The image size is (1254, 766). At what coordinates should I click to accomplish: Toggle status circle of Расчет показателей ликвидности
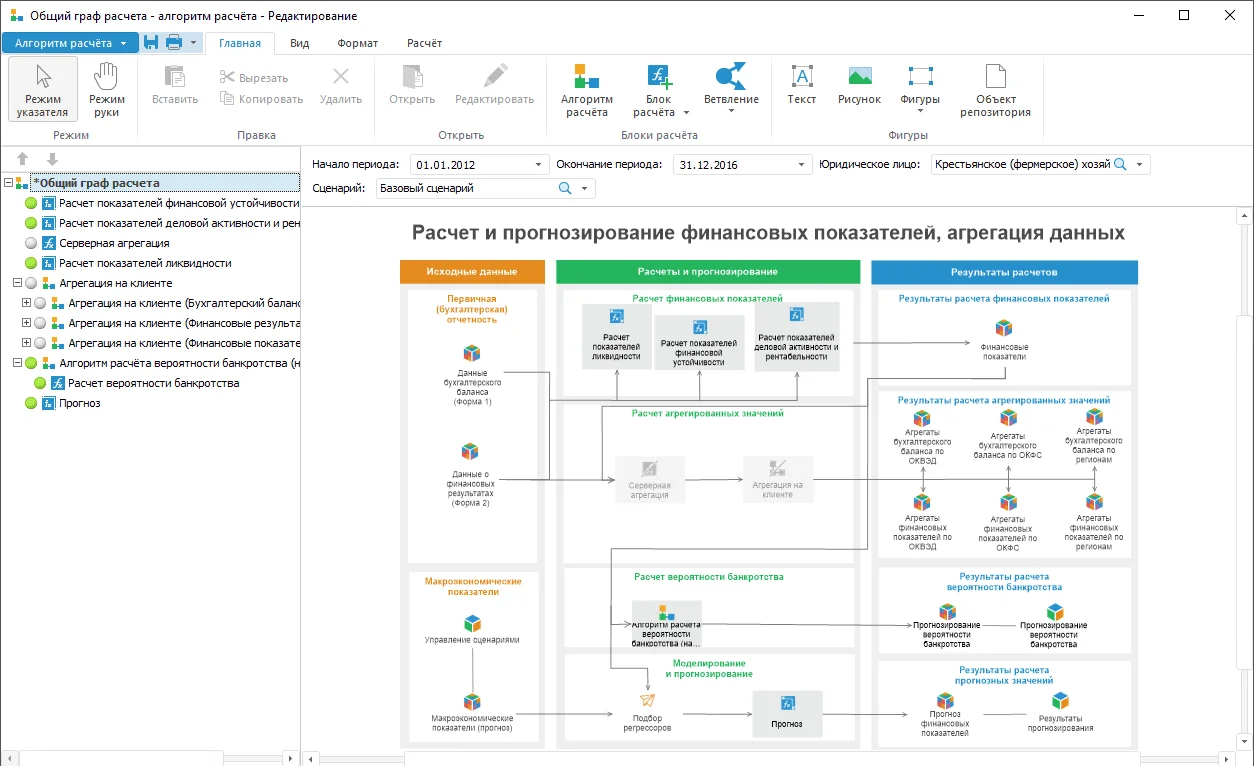[x=31, y=263]
